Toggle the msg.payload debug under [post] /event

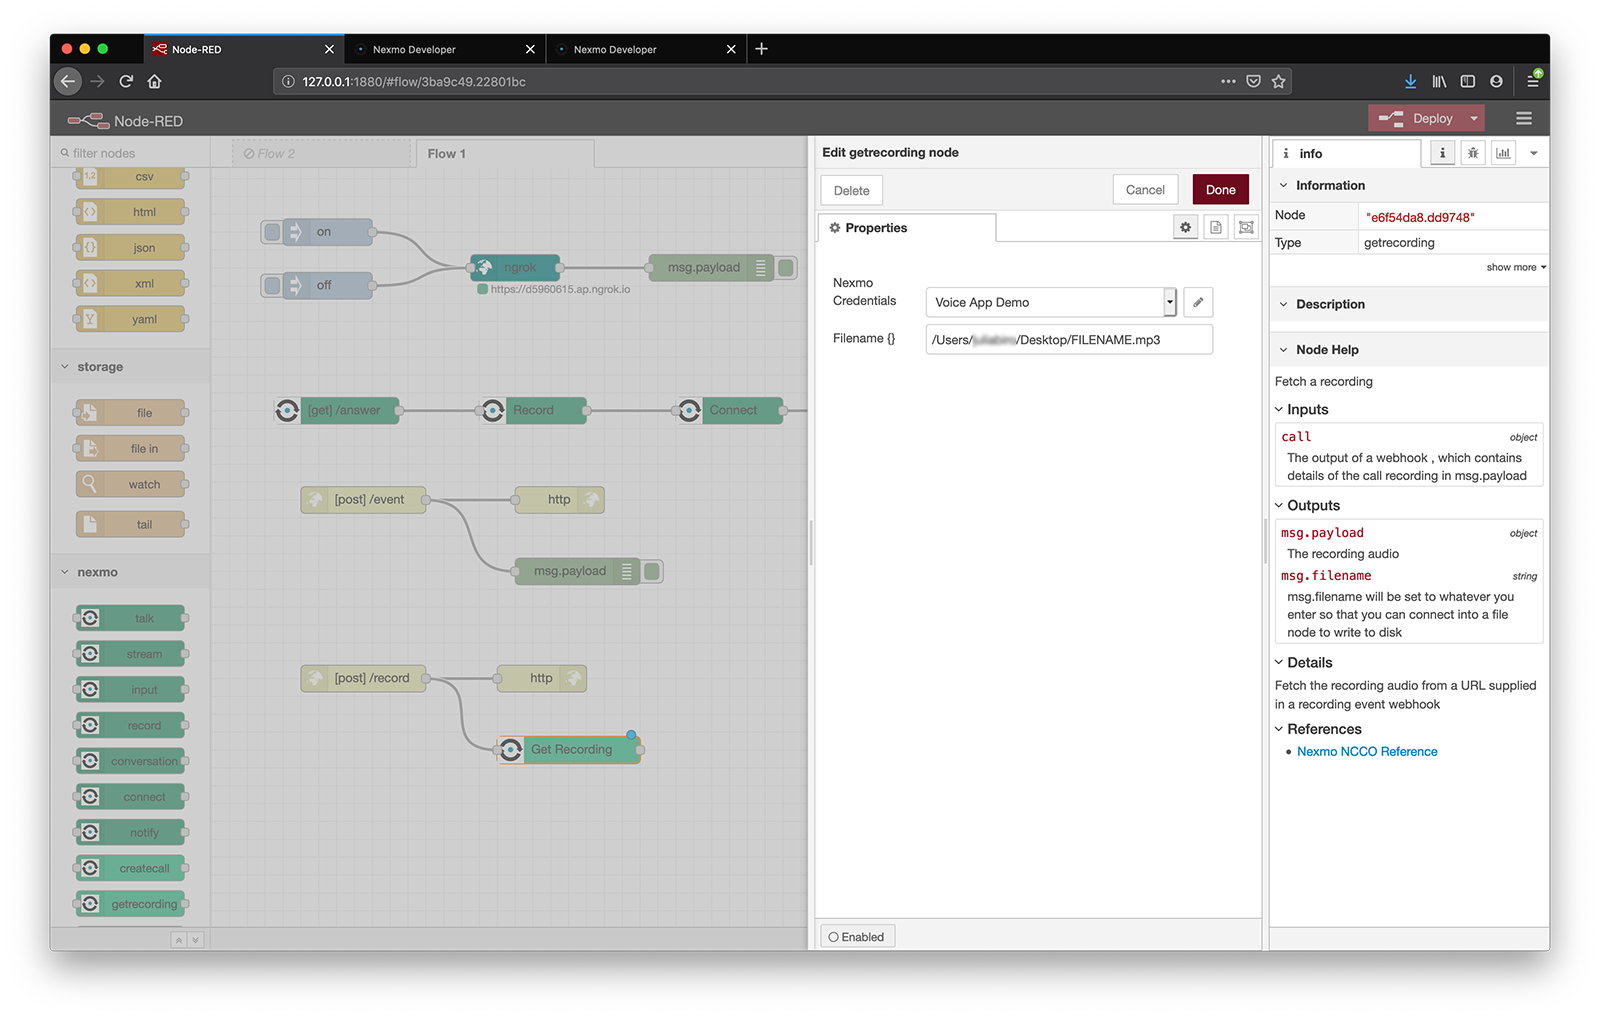(652, 571)
